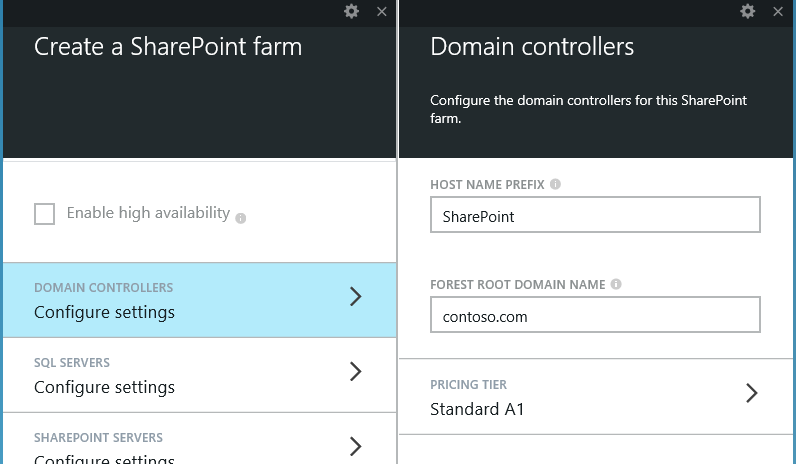Click the Standard A1 pricing tier value
This screenshot has width=796, height=464.
click(x=477, y=409)
